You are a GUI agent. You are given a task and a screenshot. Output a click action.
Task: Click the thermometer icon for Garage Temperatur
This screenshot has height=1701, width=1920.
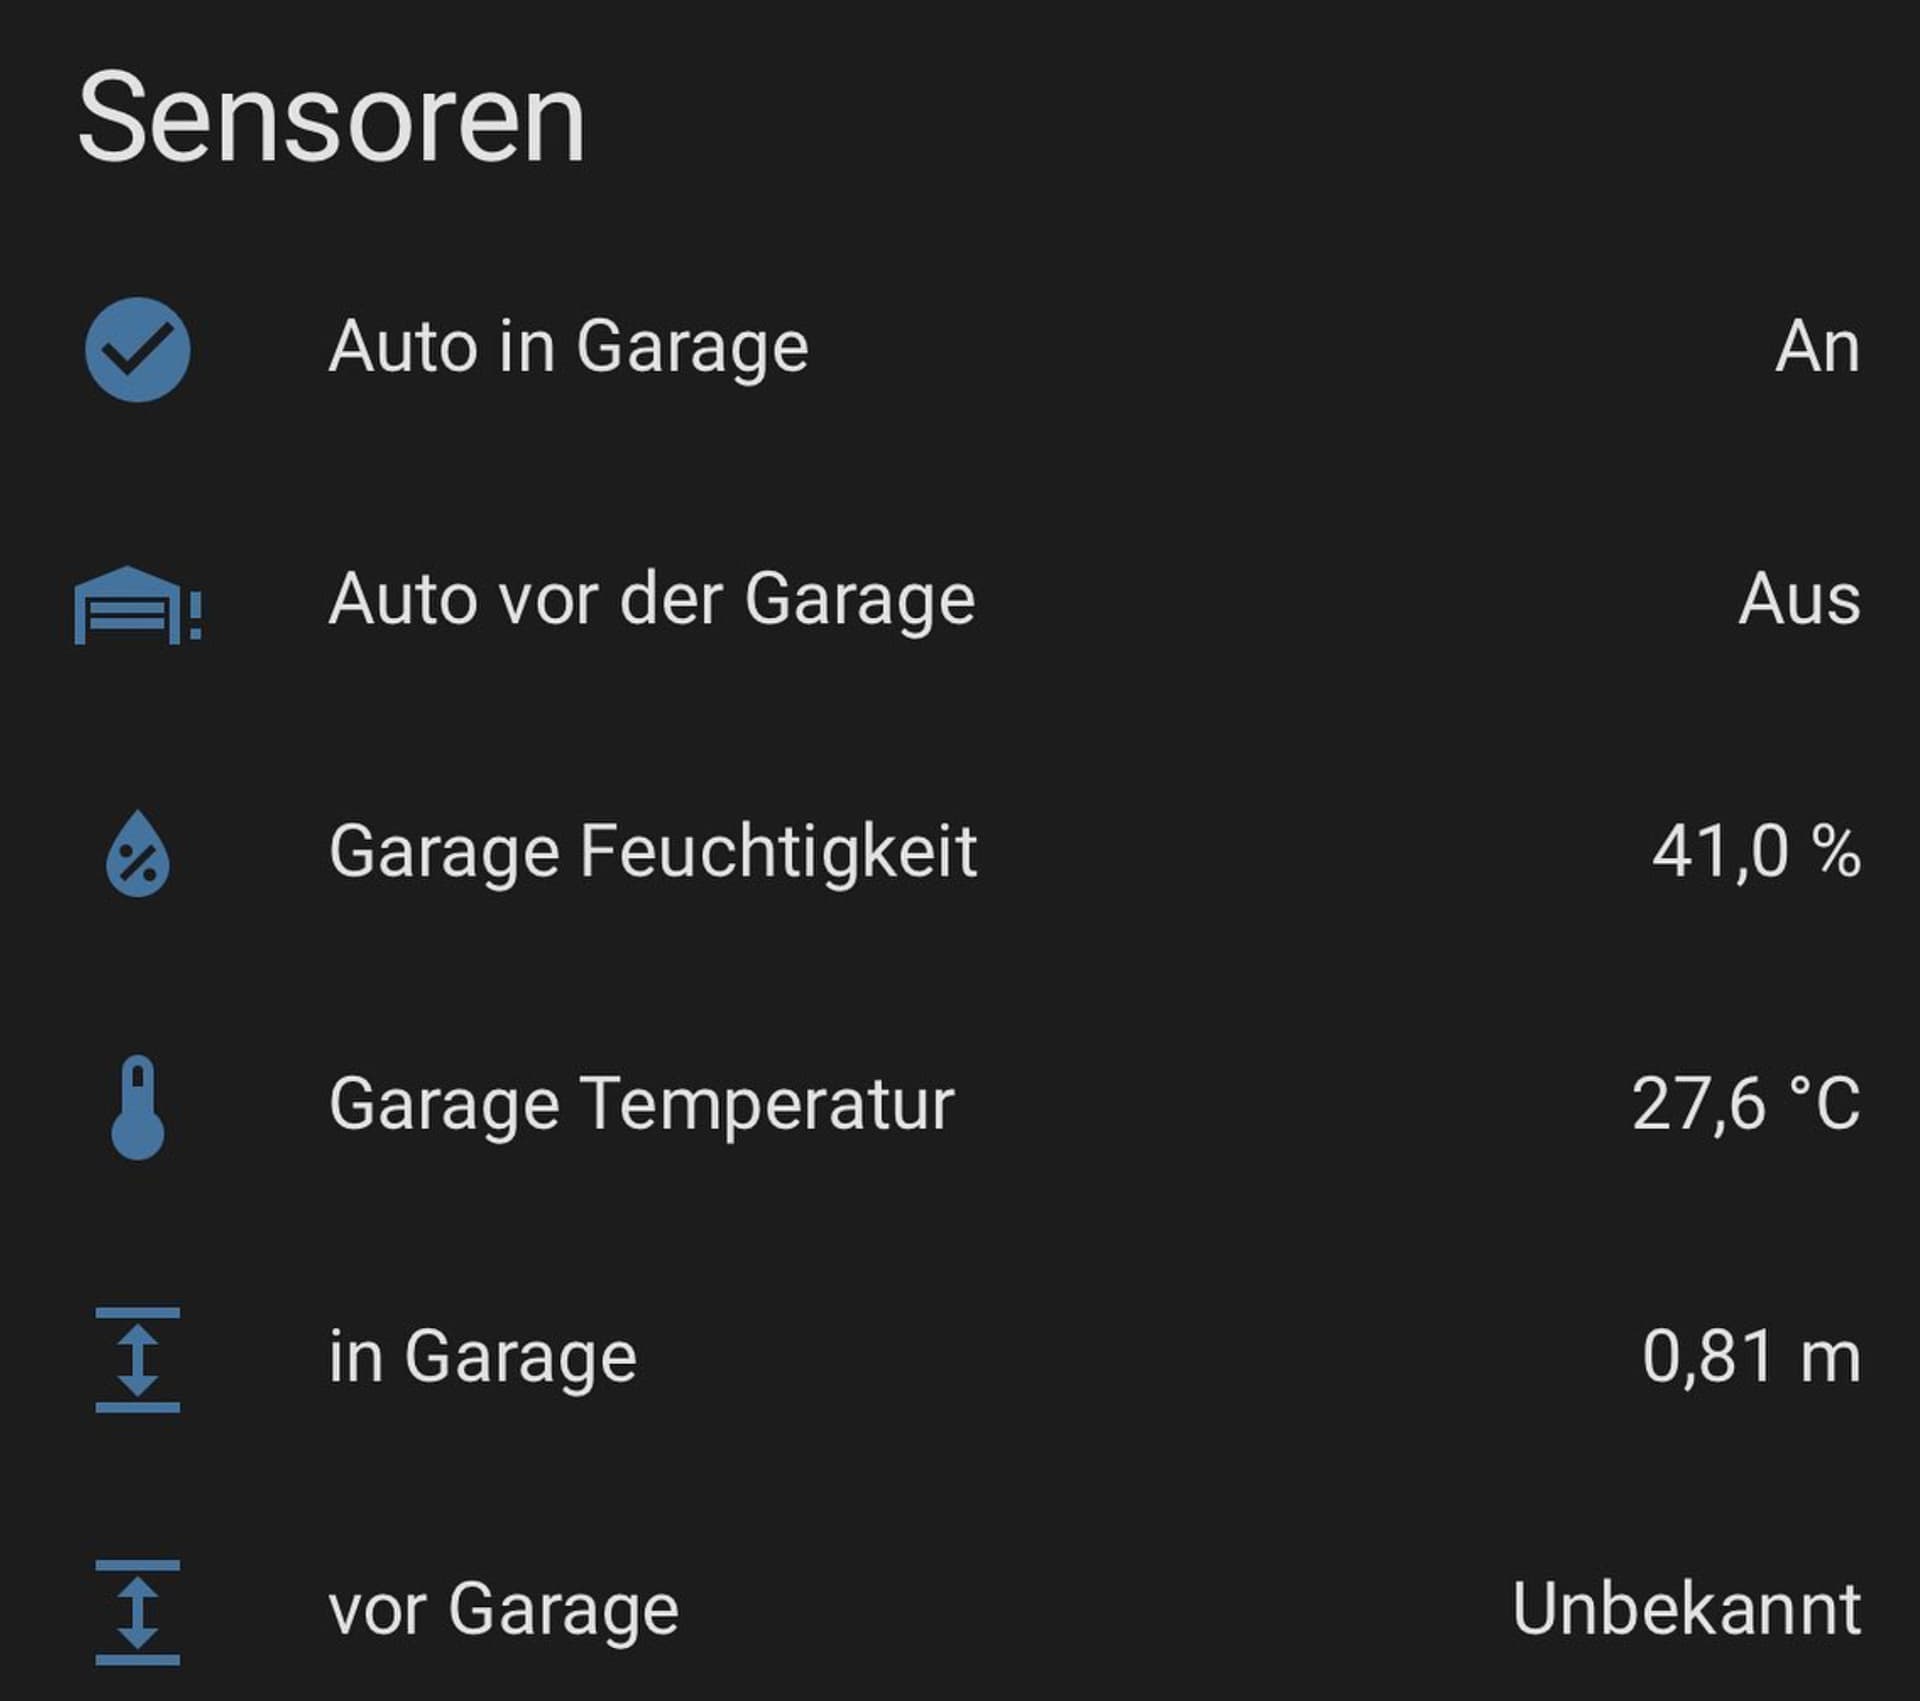click(x=138, y=1107)
